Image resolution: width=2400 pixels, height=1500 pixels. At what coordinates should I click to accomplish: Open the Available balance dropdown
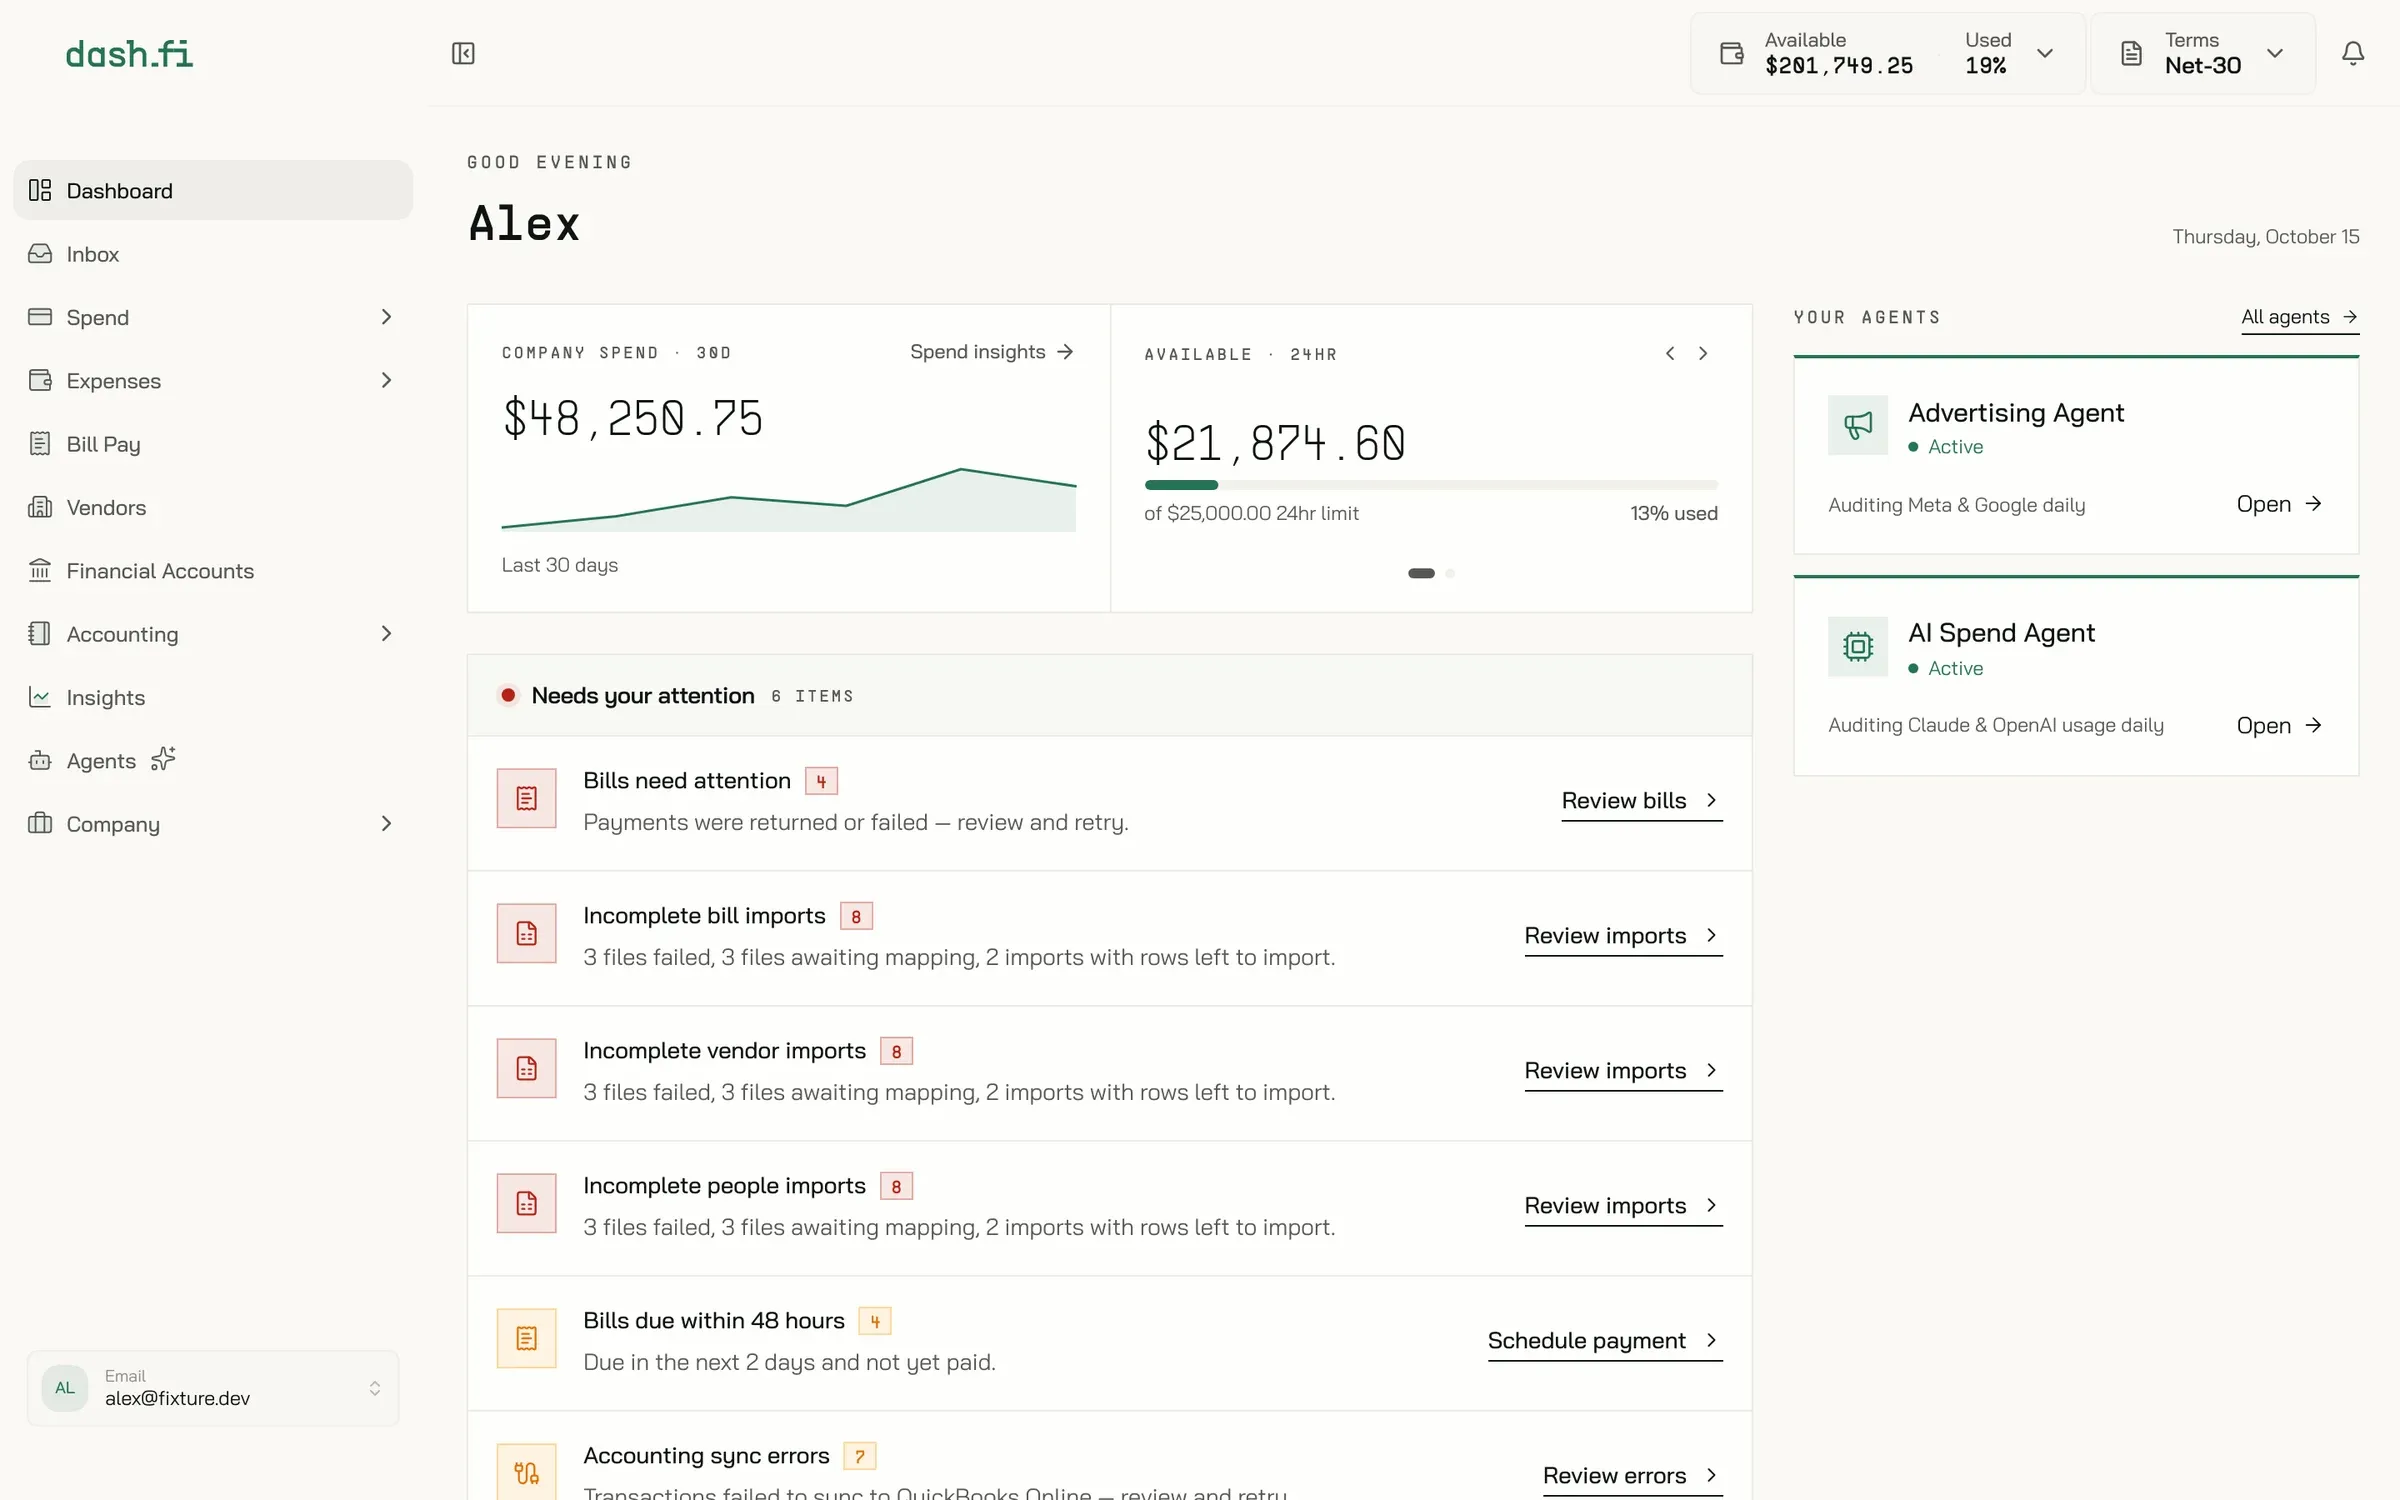(x=1887, y=53)
